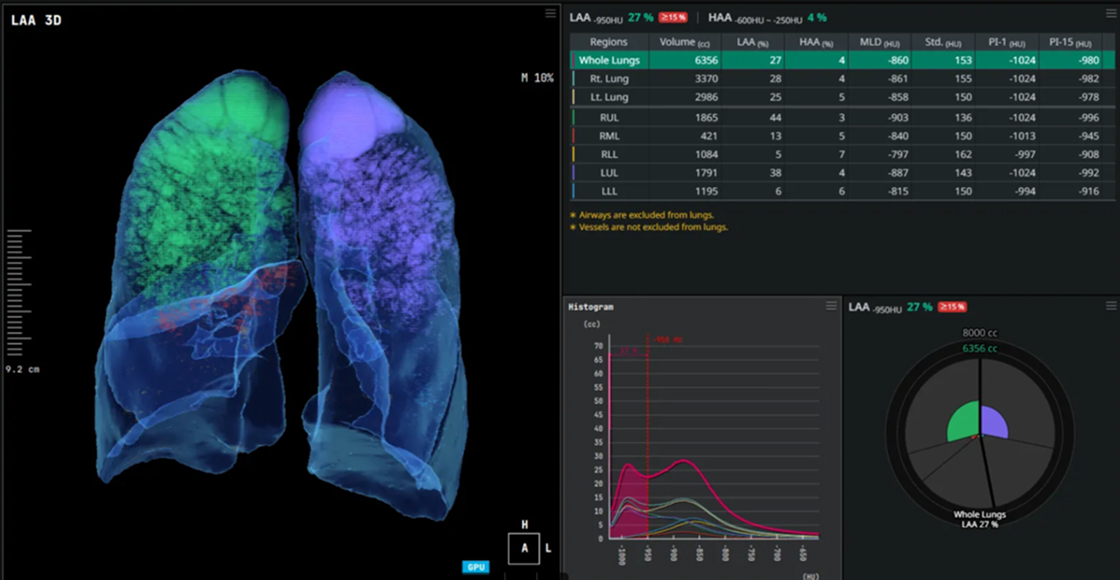Sort by the Volume column header
This screenshot has width=1120, height=580.
[x=685, y=42]
